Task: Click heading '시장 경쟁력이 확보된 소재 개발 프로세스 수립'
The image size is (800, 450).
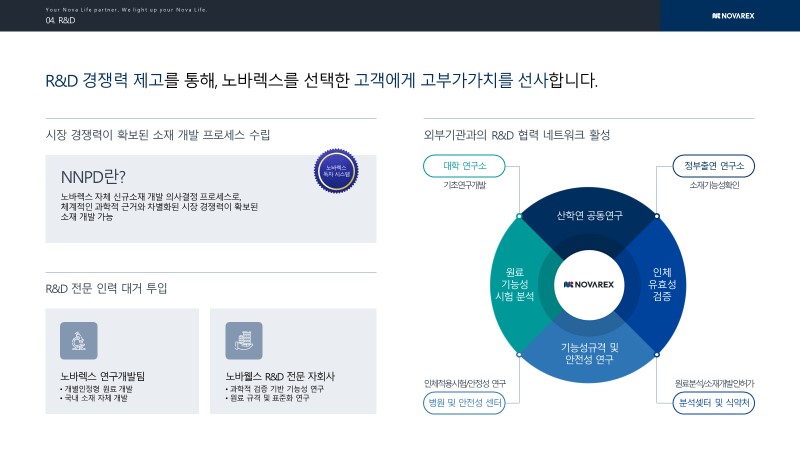Action: pos(158,135)
